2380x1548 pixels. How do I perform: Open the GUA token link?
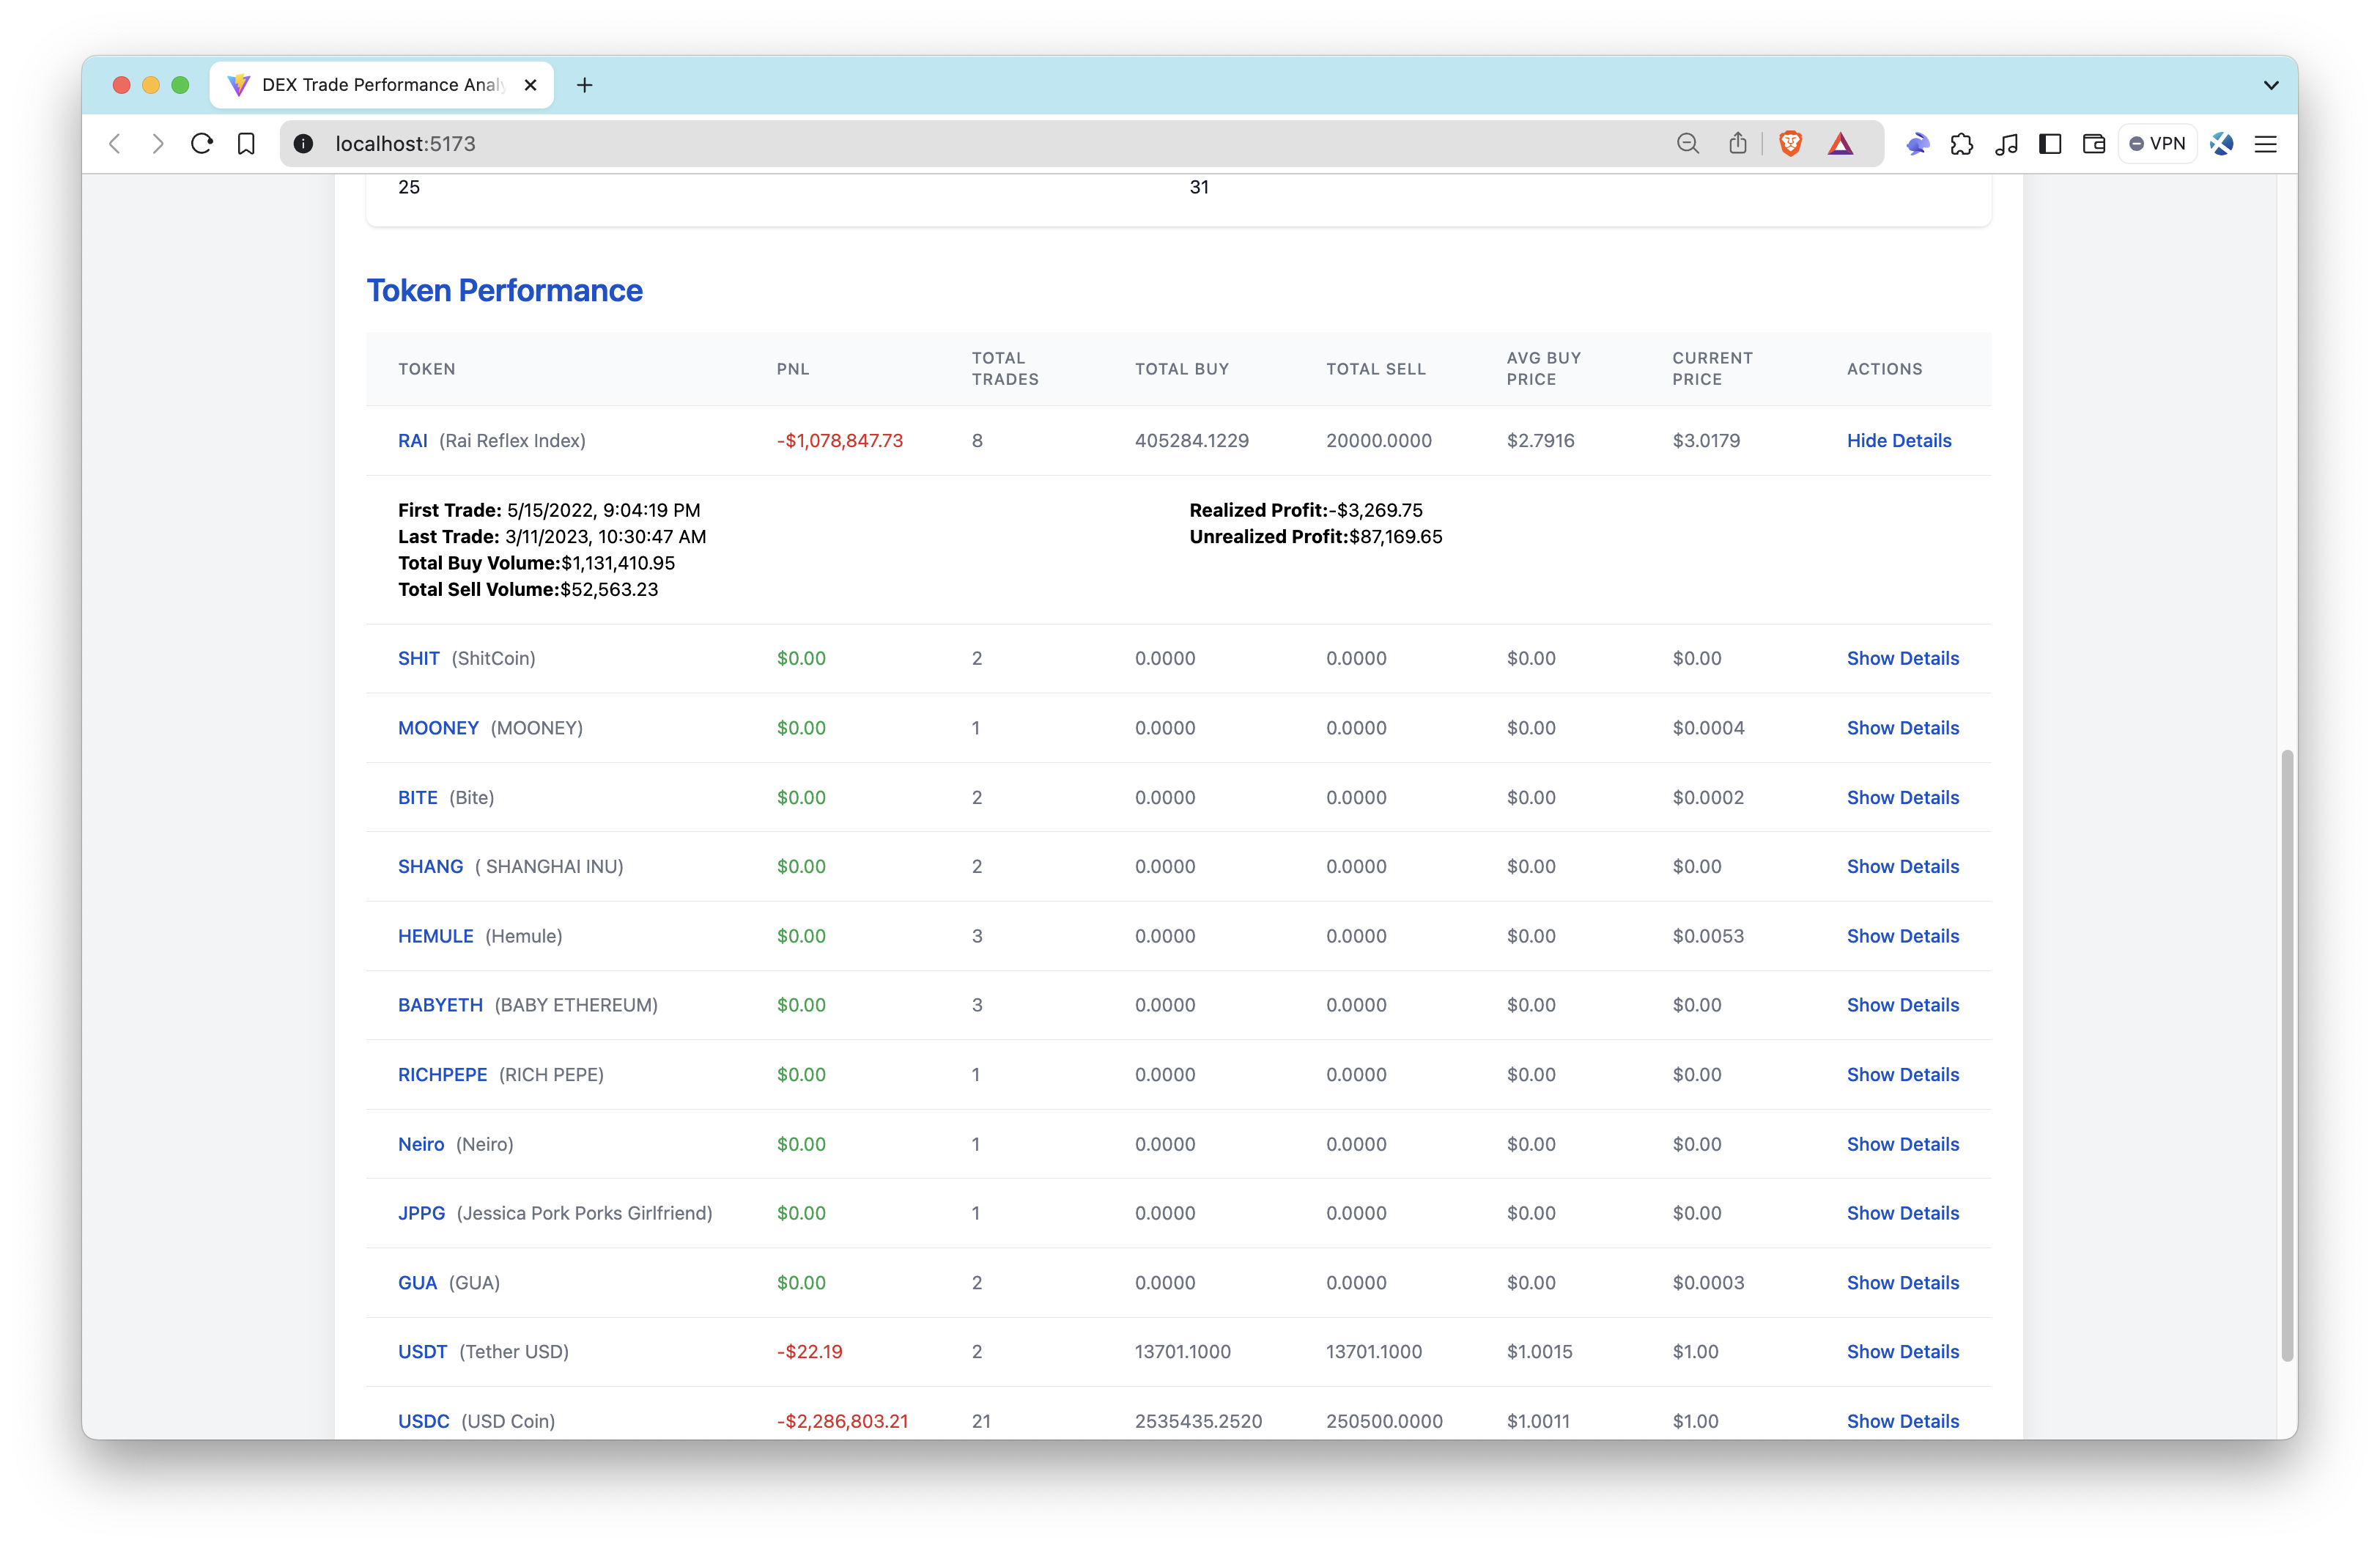point(418,1283)
